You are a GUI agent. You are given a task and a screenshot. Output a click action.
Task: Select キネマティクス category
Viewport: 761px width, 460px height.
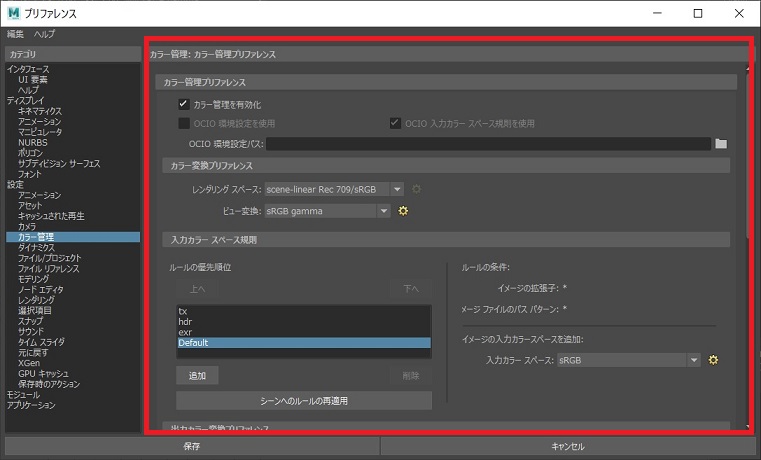(x=40, y=111)
